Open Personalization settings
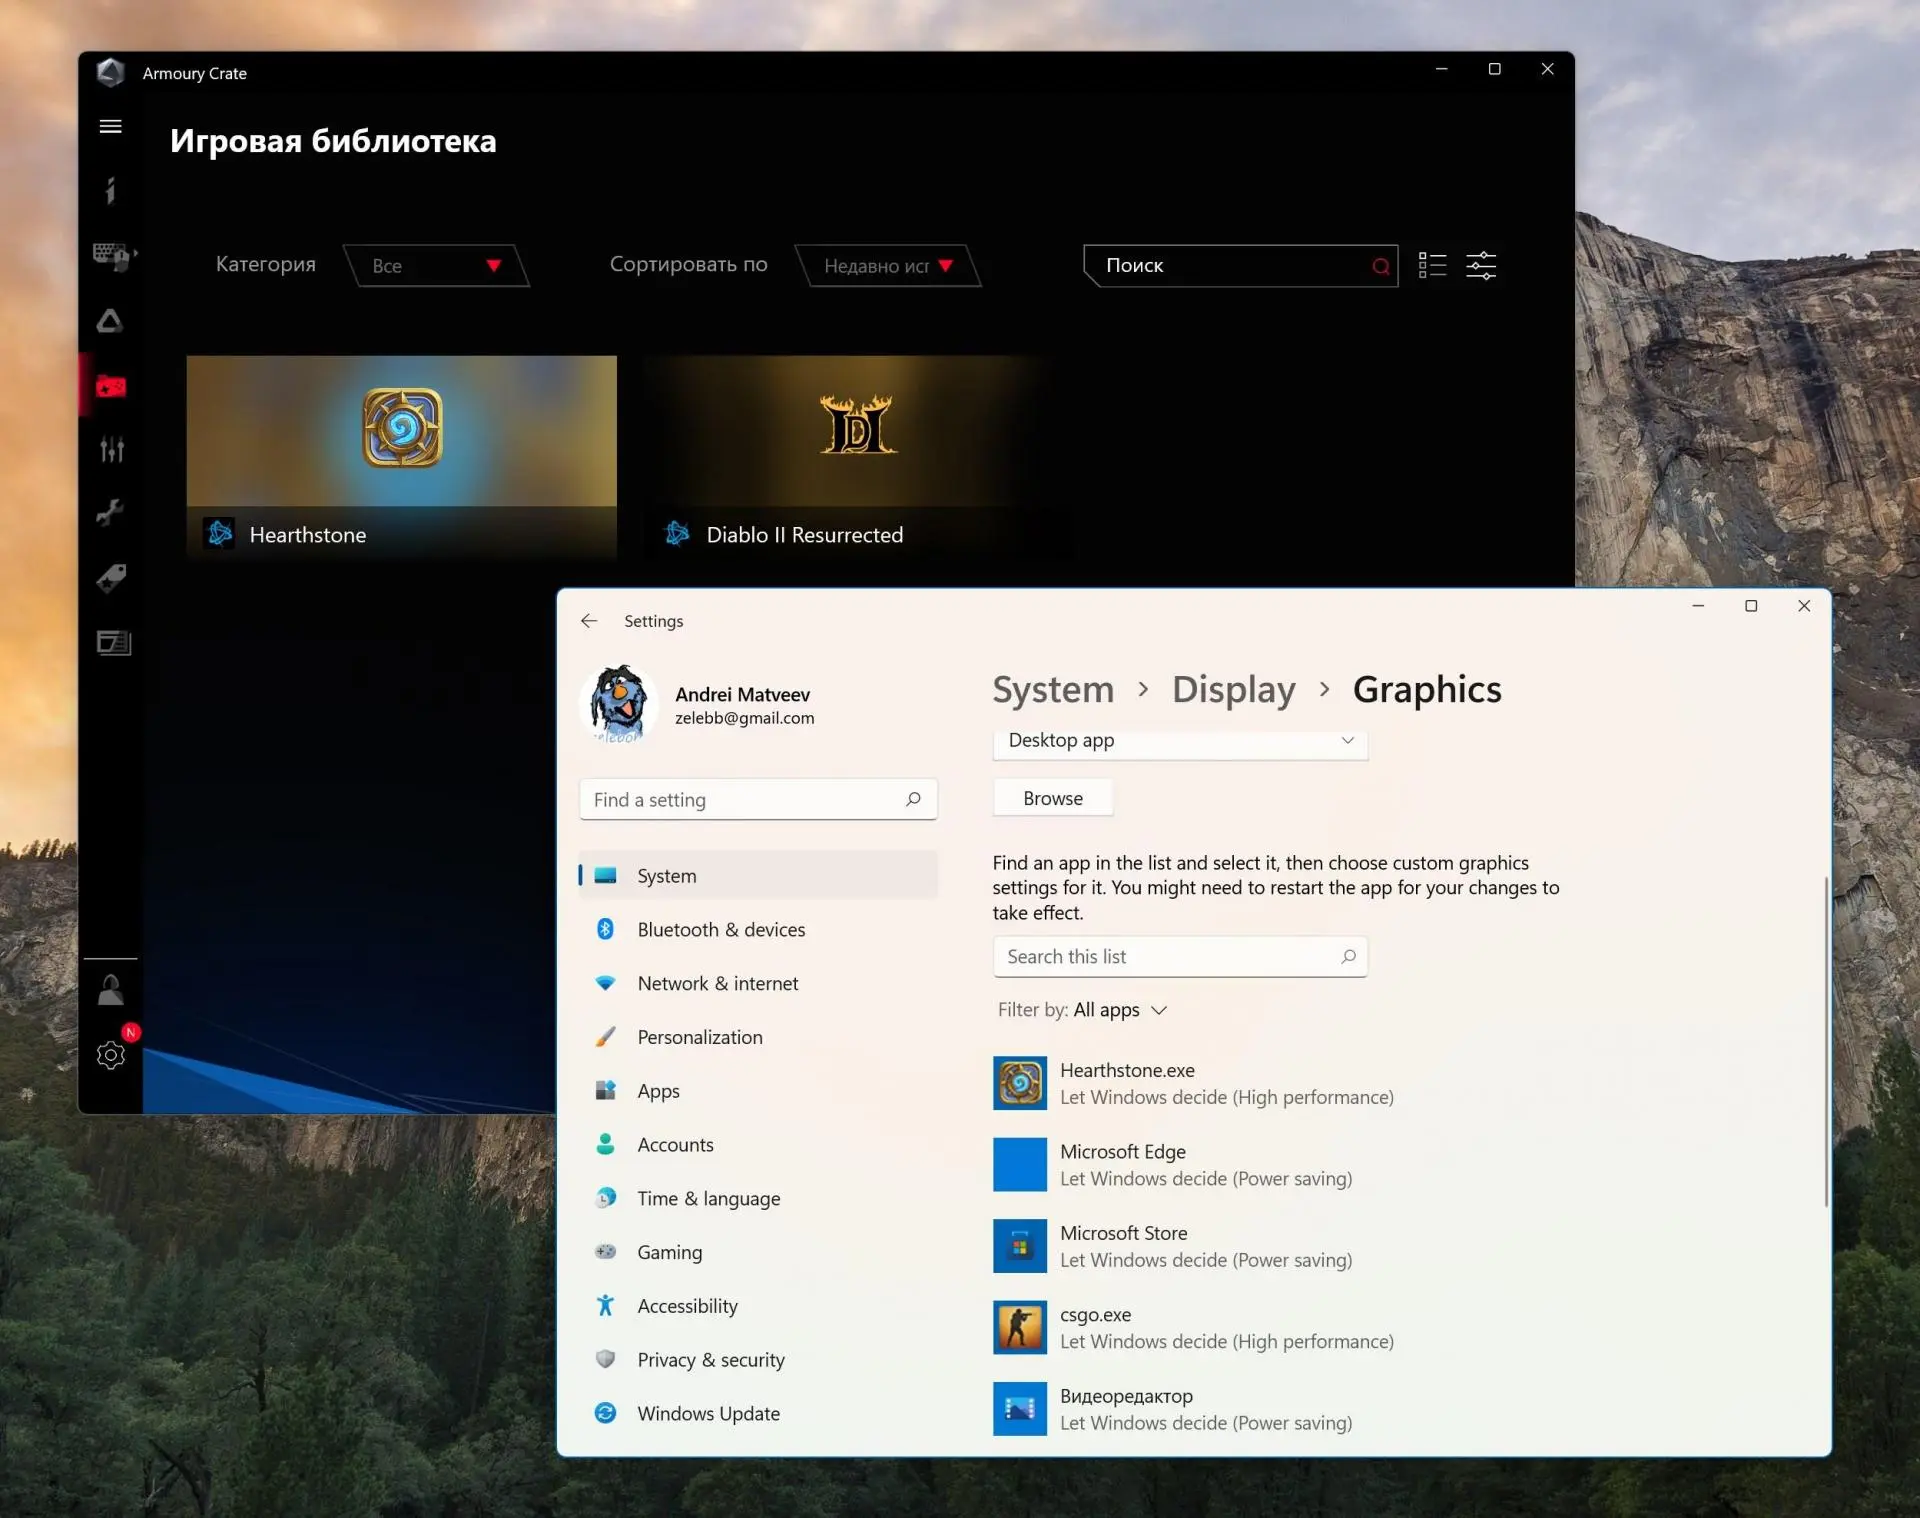 [x=758, y=1037]
